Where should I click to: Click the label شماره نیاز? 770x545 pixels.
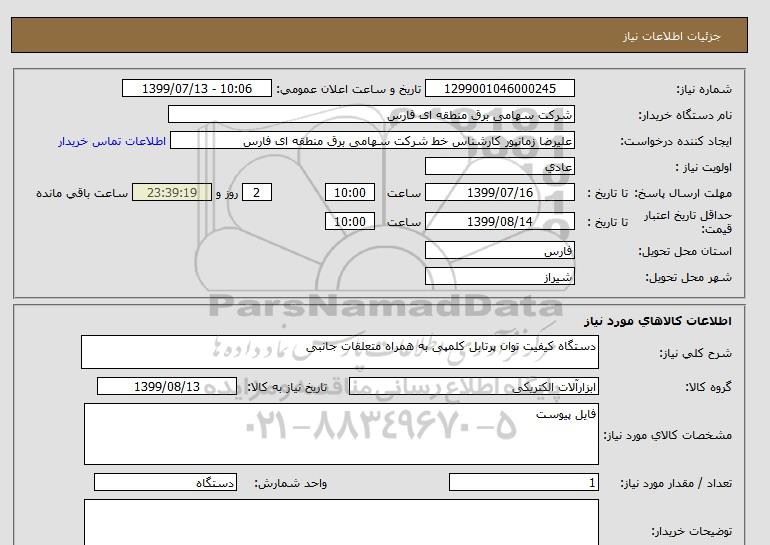704,89
